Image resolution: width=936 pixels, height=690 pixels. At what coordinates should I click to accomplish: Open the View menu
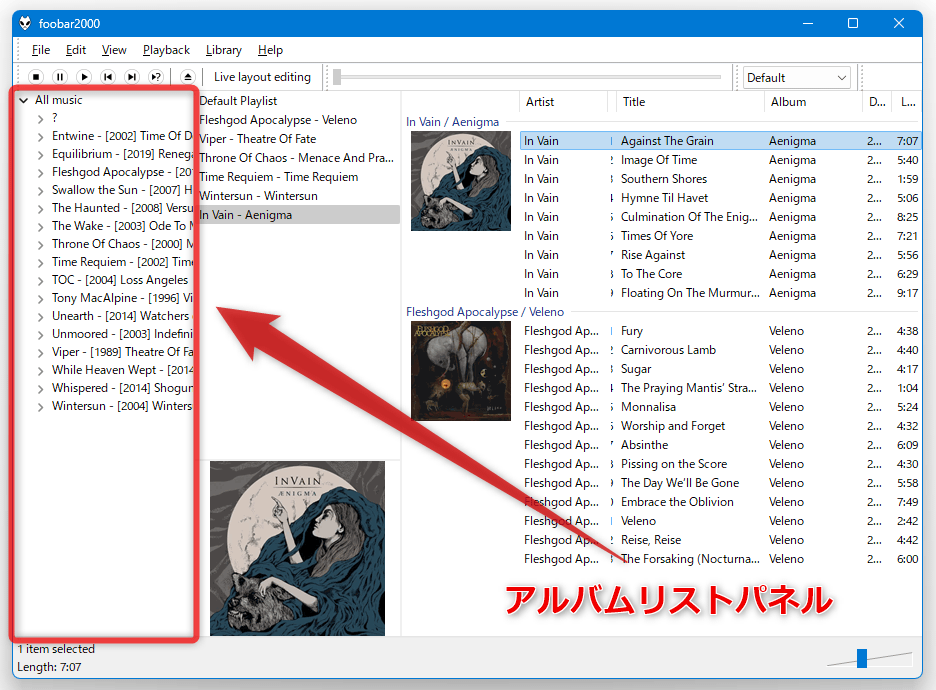coord(114,50)
